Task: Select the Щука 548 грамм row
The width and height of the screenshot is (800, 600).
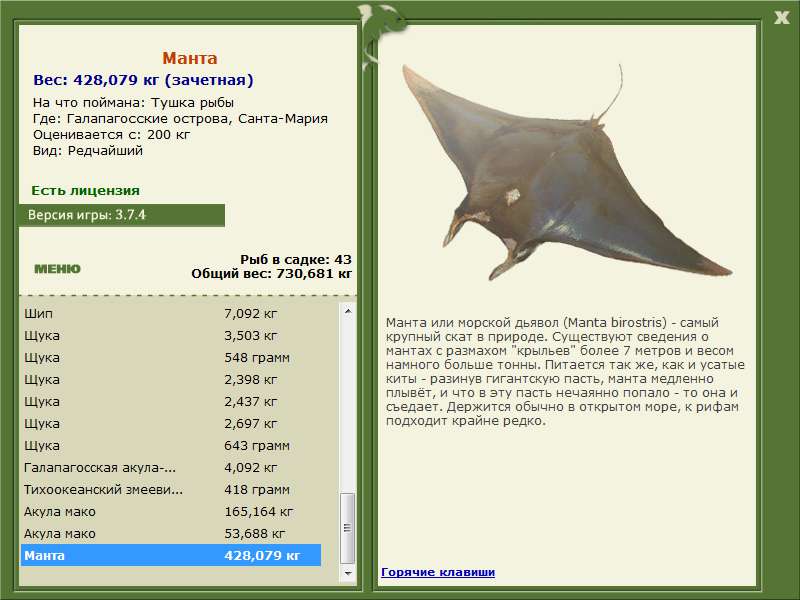Action: pos(171,358)
